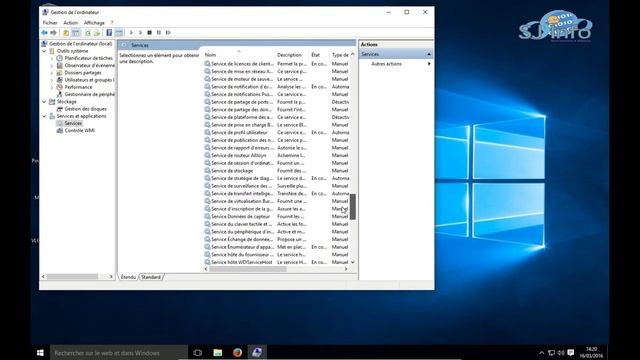Collapse the Services et applications node
The image size is (640, 360).
tap(44, 116)
